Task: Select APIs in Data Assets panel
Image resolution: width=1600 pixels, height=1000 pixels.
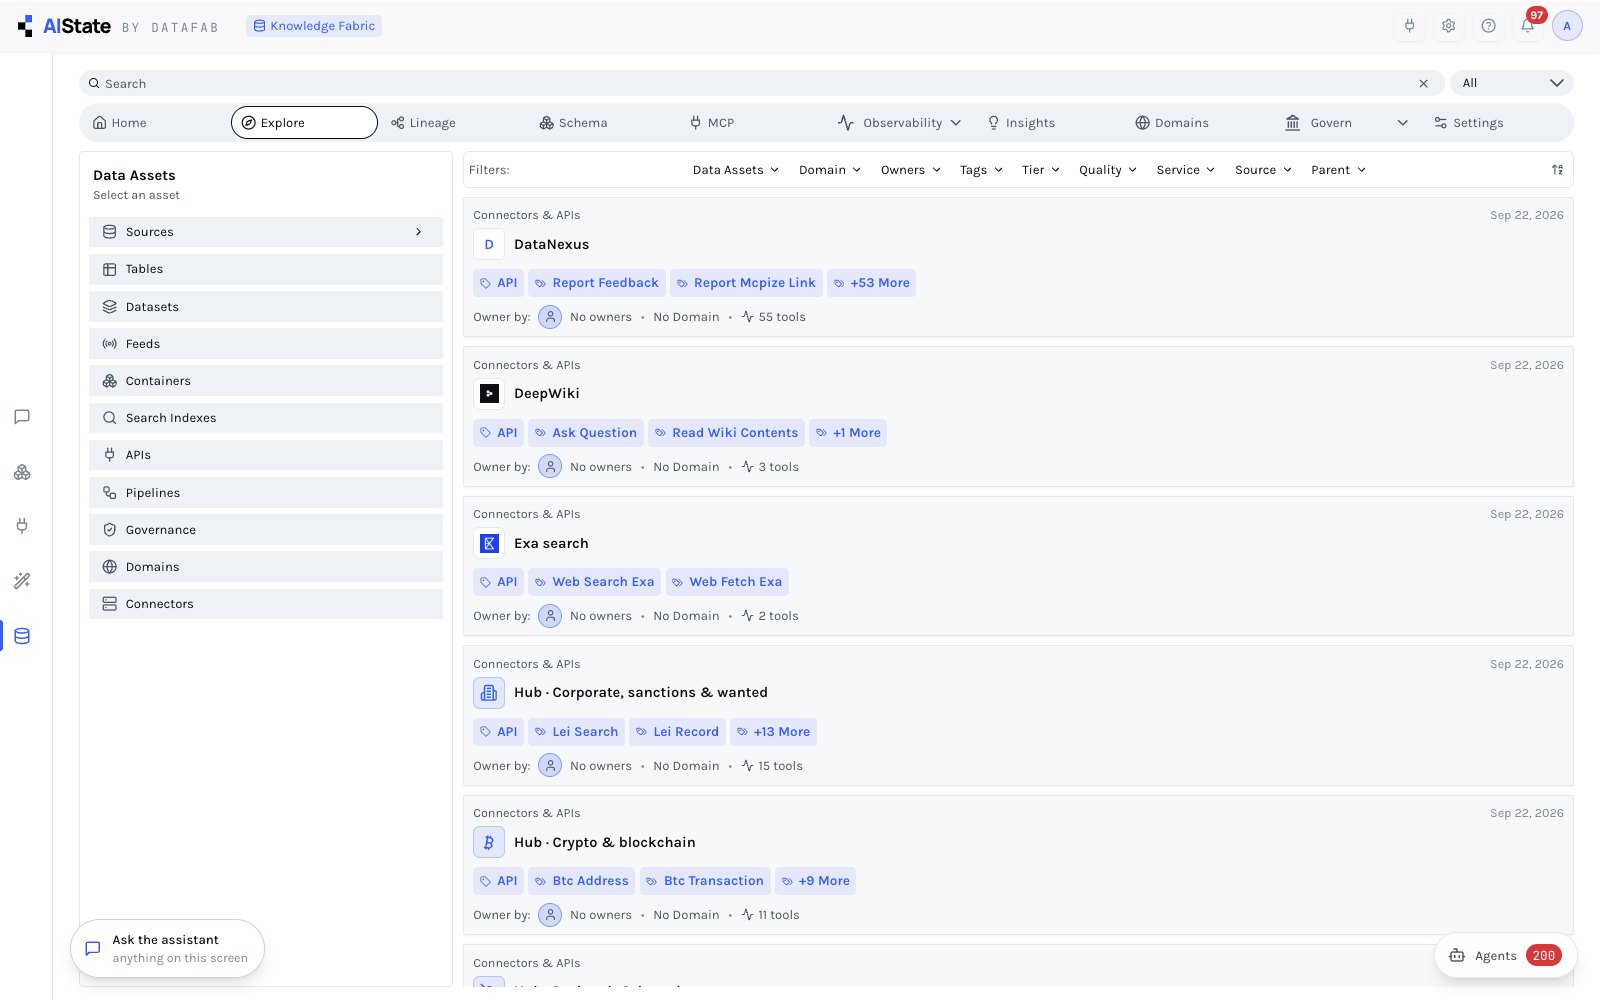Action: click(266, 455)
